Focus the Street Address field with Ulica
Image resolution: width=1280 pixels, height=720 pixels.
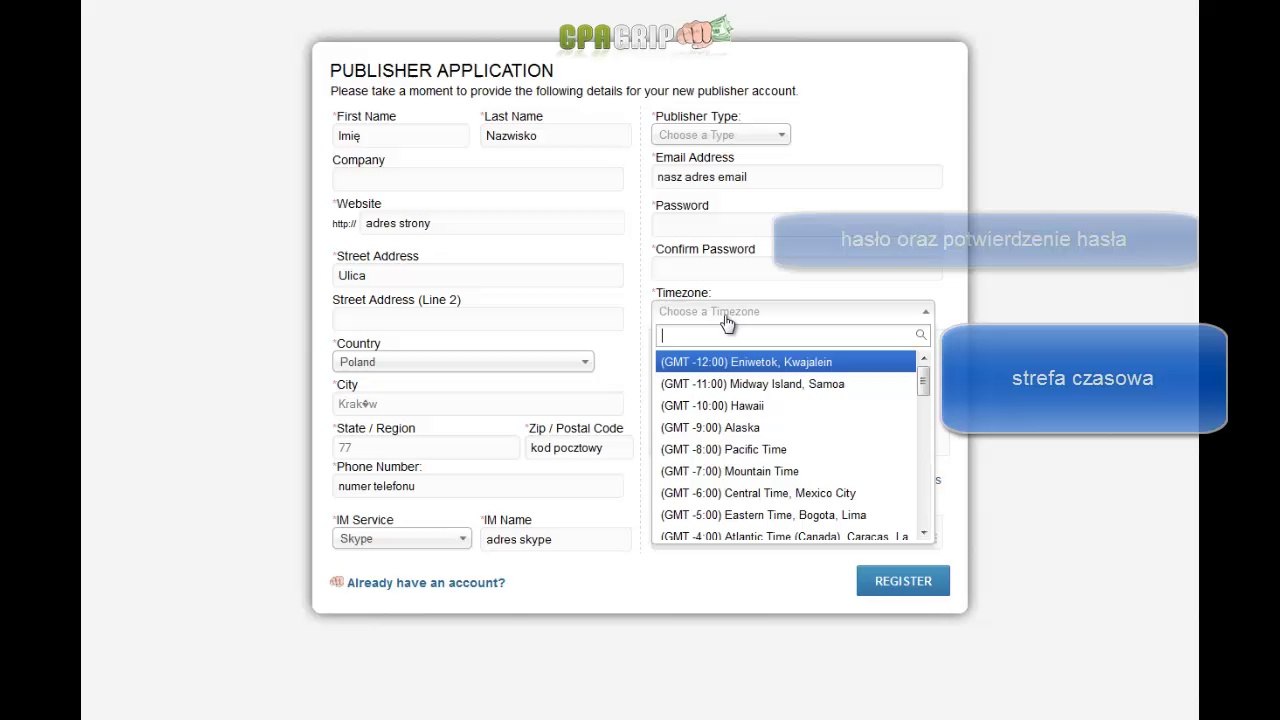coord(477,276)
